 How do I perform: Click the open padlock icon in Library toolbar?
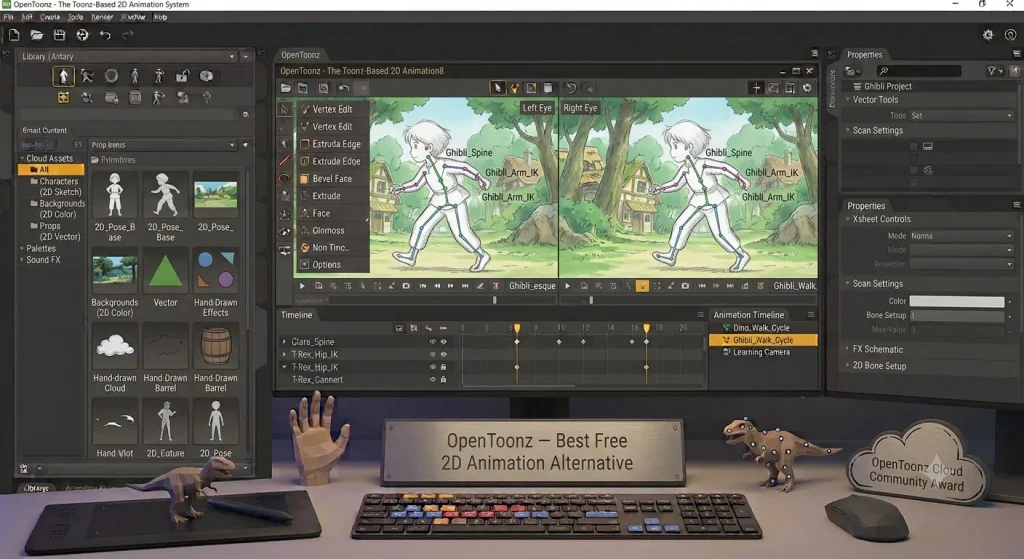(x=182, y=76)
